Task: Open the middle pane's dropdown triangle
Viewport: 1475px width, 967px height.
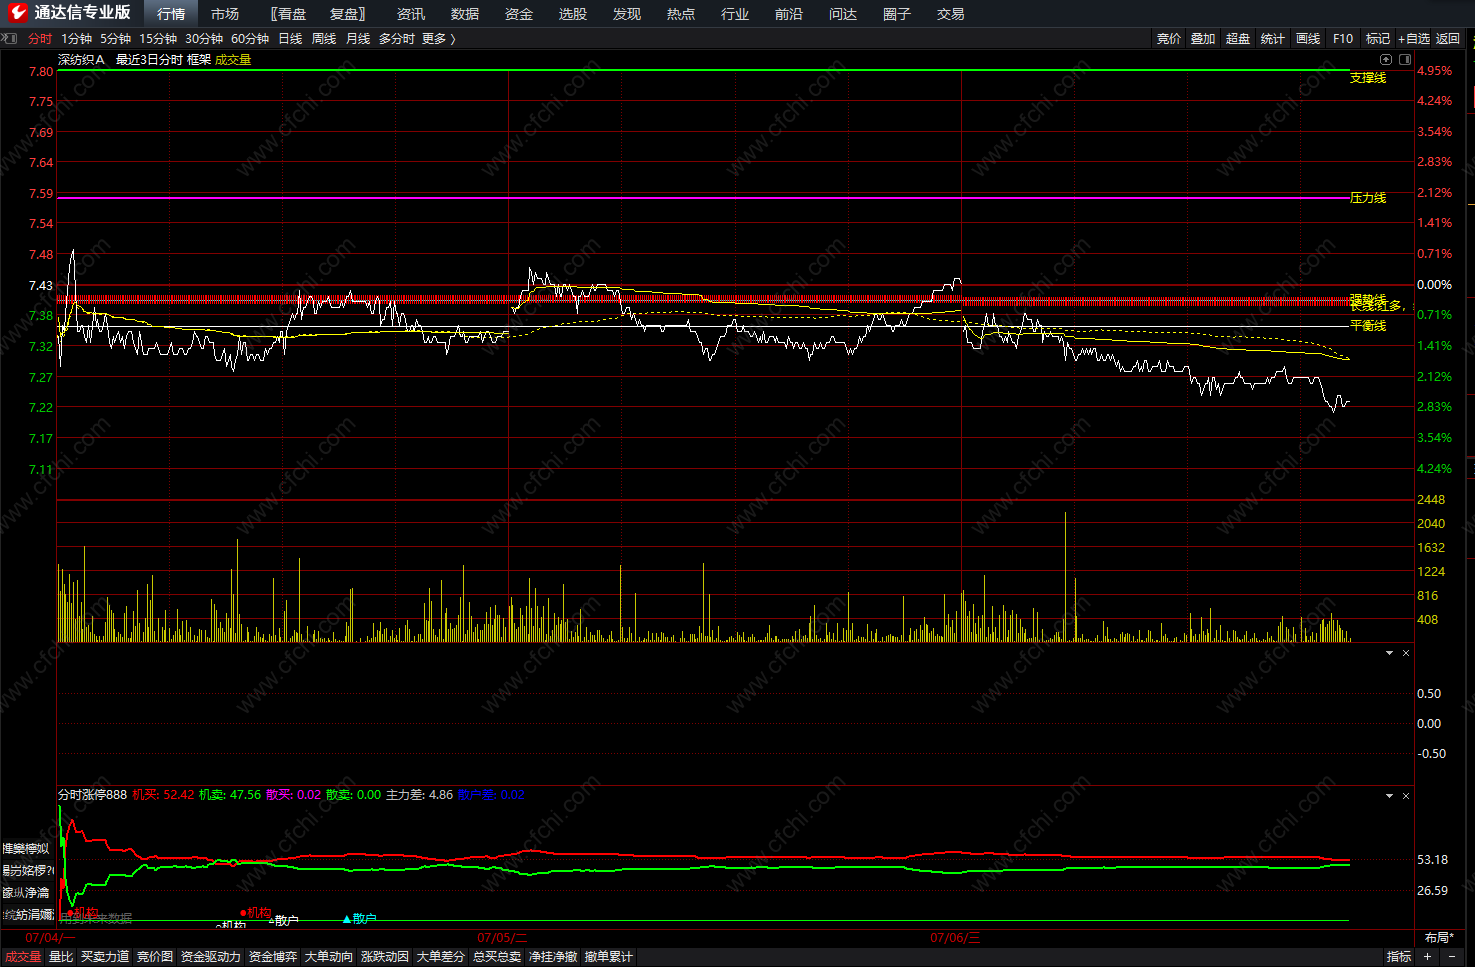Action: [x=1389, y=653]
